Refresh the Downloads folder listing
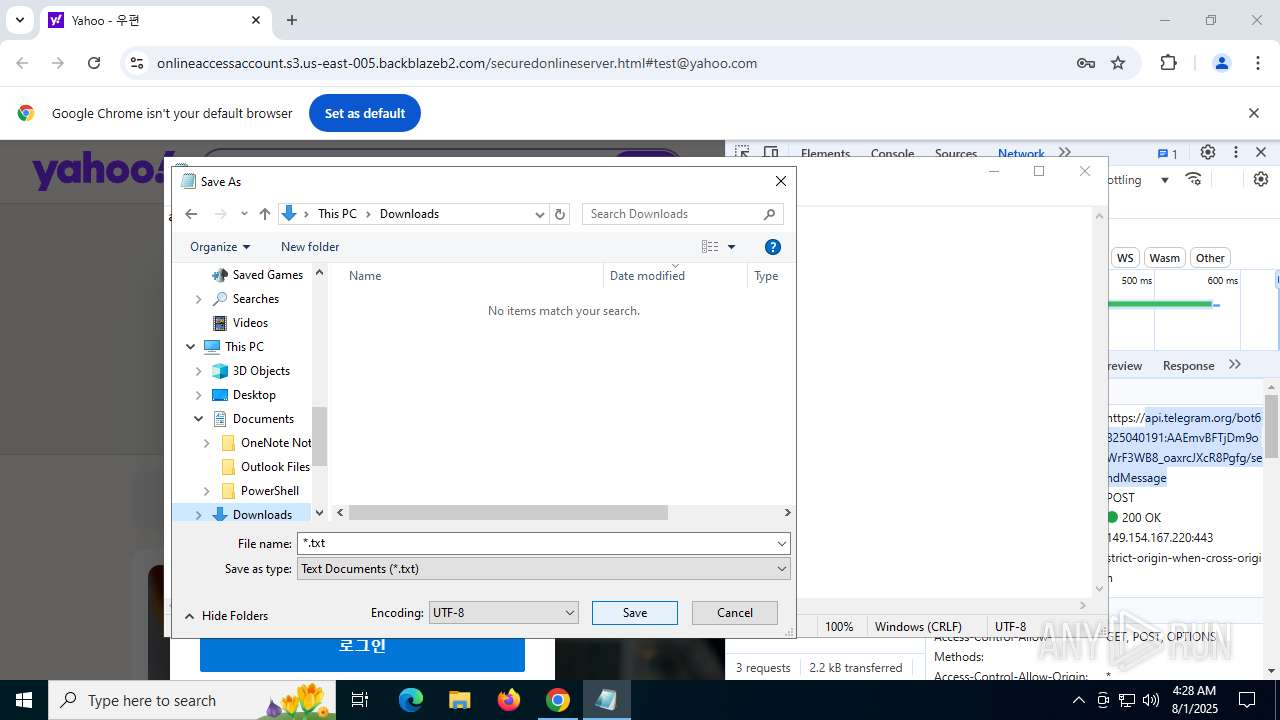The width and height of the screenshot is (1280, 720). click(560, 214)
